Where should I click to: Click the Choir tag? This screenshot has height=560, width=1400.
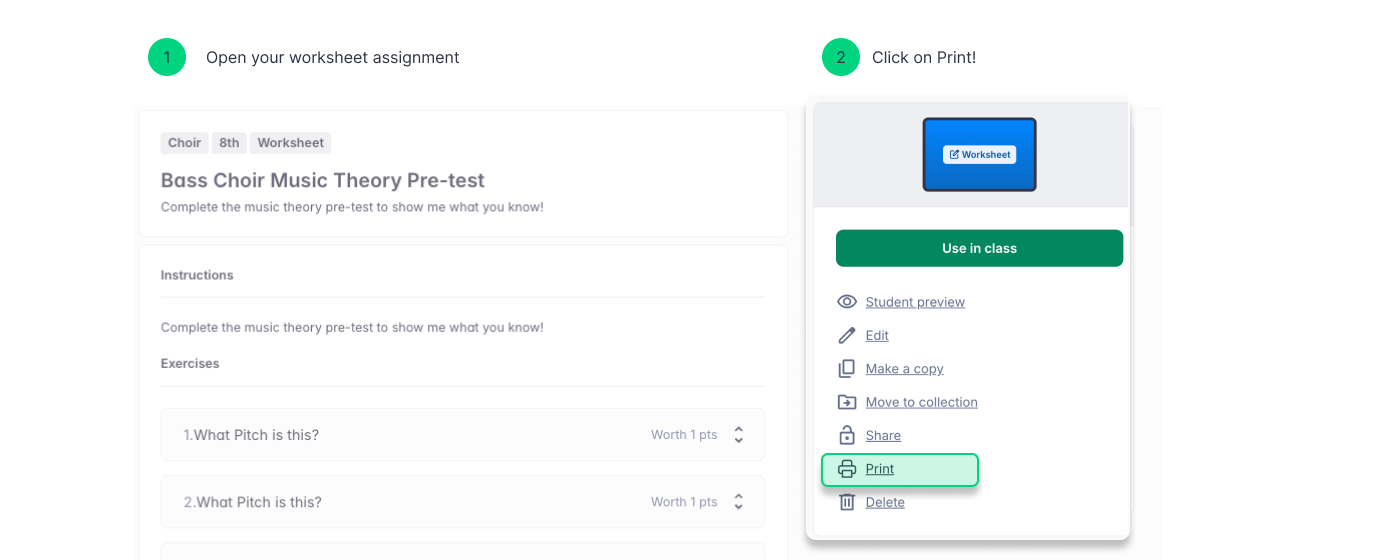(184, 143)
